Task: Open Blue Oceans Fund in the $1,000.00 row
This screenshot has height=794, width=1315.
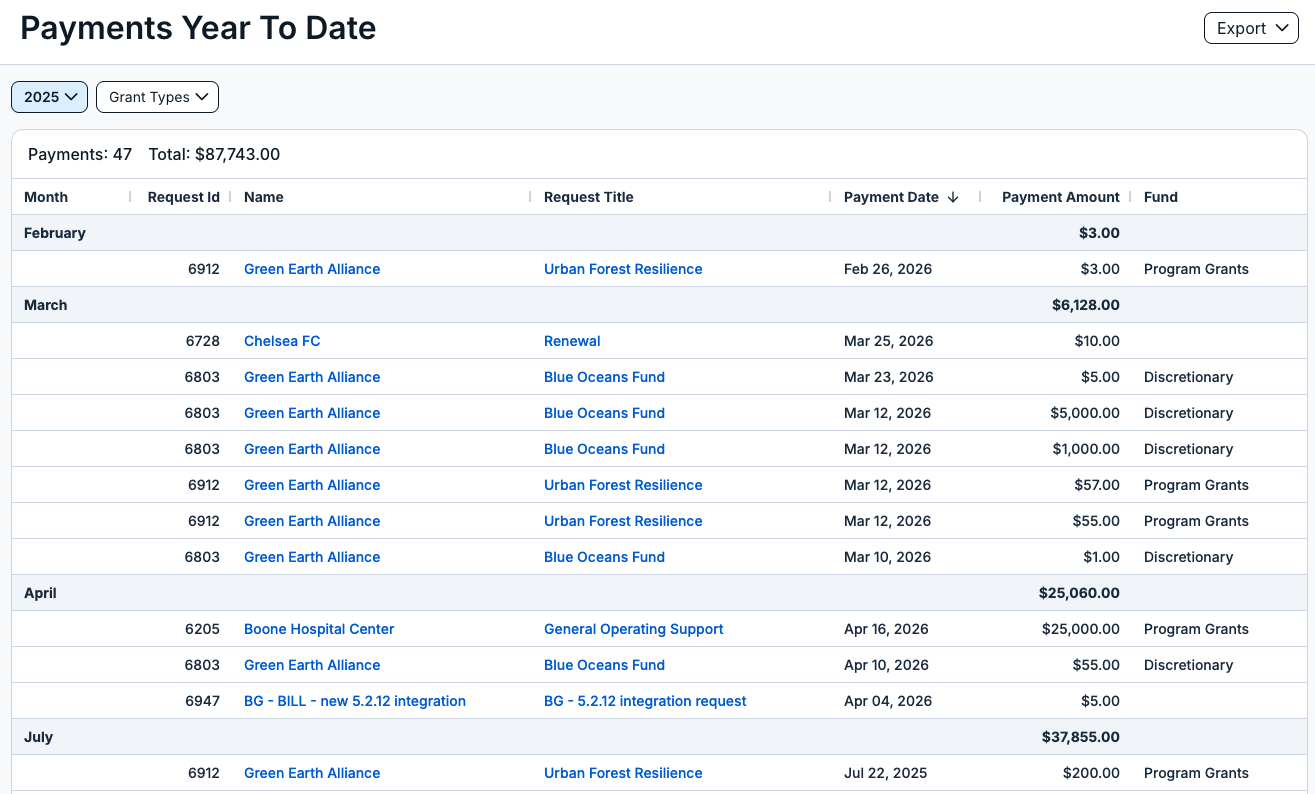Action: pos(604,449)
